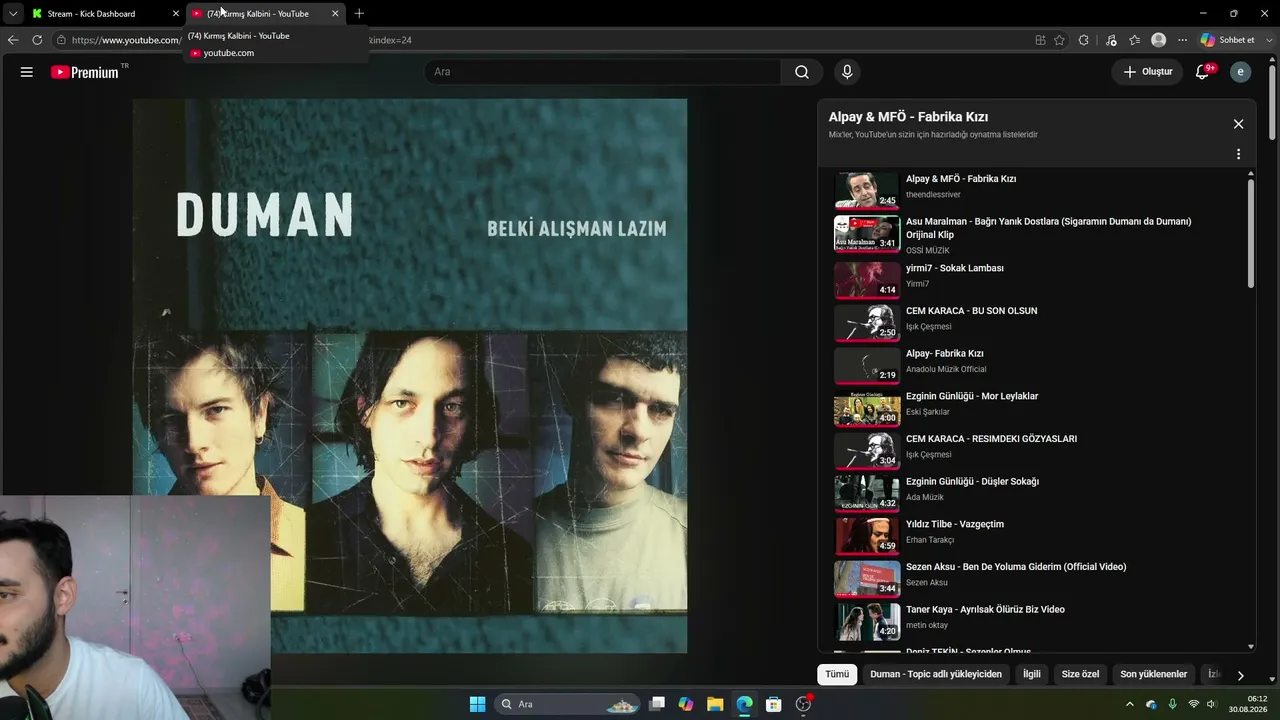1280x720 pixels.
Task: Open the taskbar clock and date
Action: coord(1249,704)
